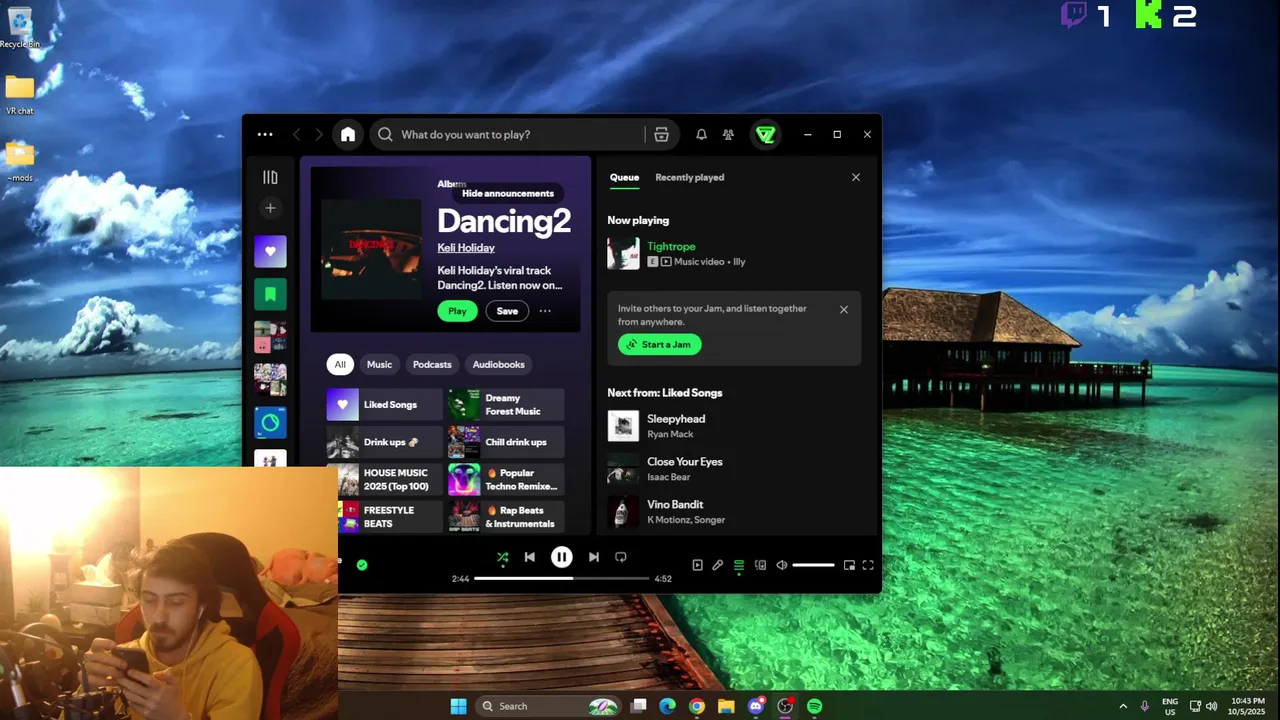This screenshot has width=1280, height=720.
Task: Mute the Spotify volume
Action: coord(782,565)
